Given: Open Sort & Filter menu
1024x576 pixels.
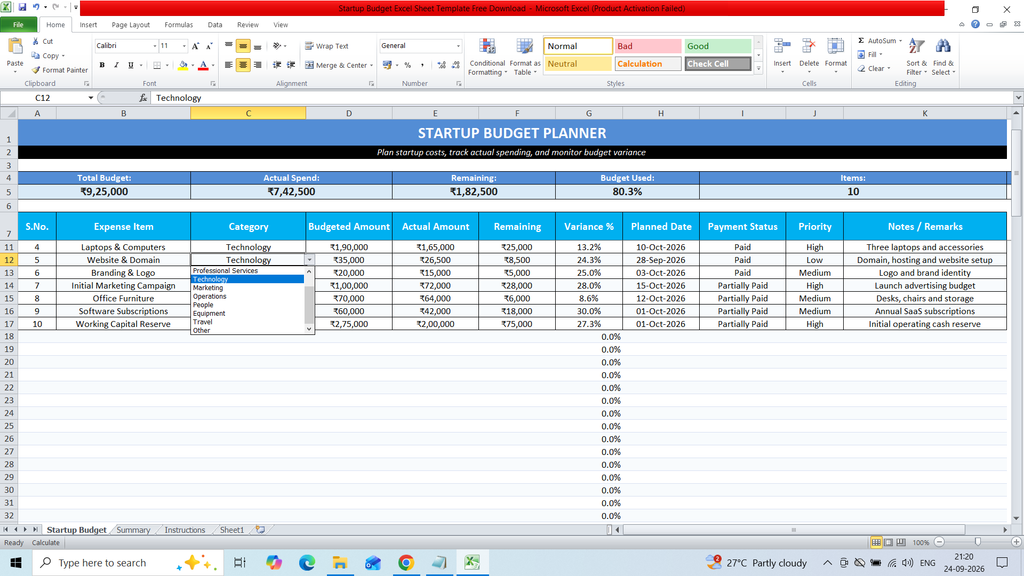Looking at the screenshot, I should coord(916,57).
